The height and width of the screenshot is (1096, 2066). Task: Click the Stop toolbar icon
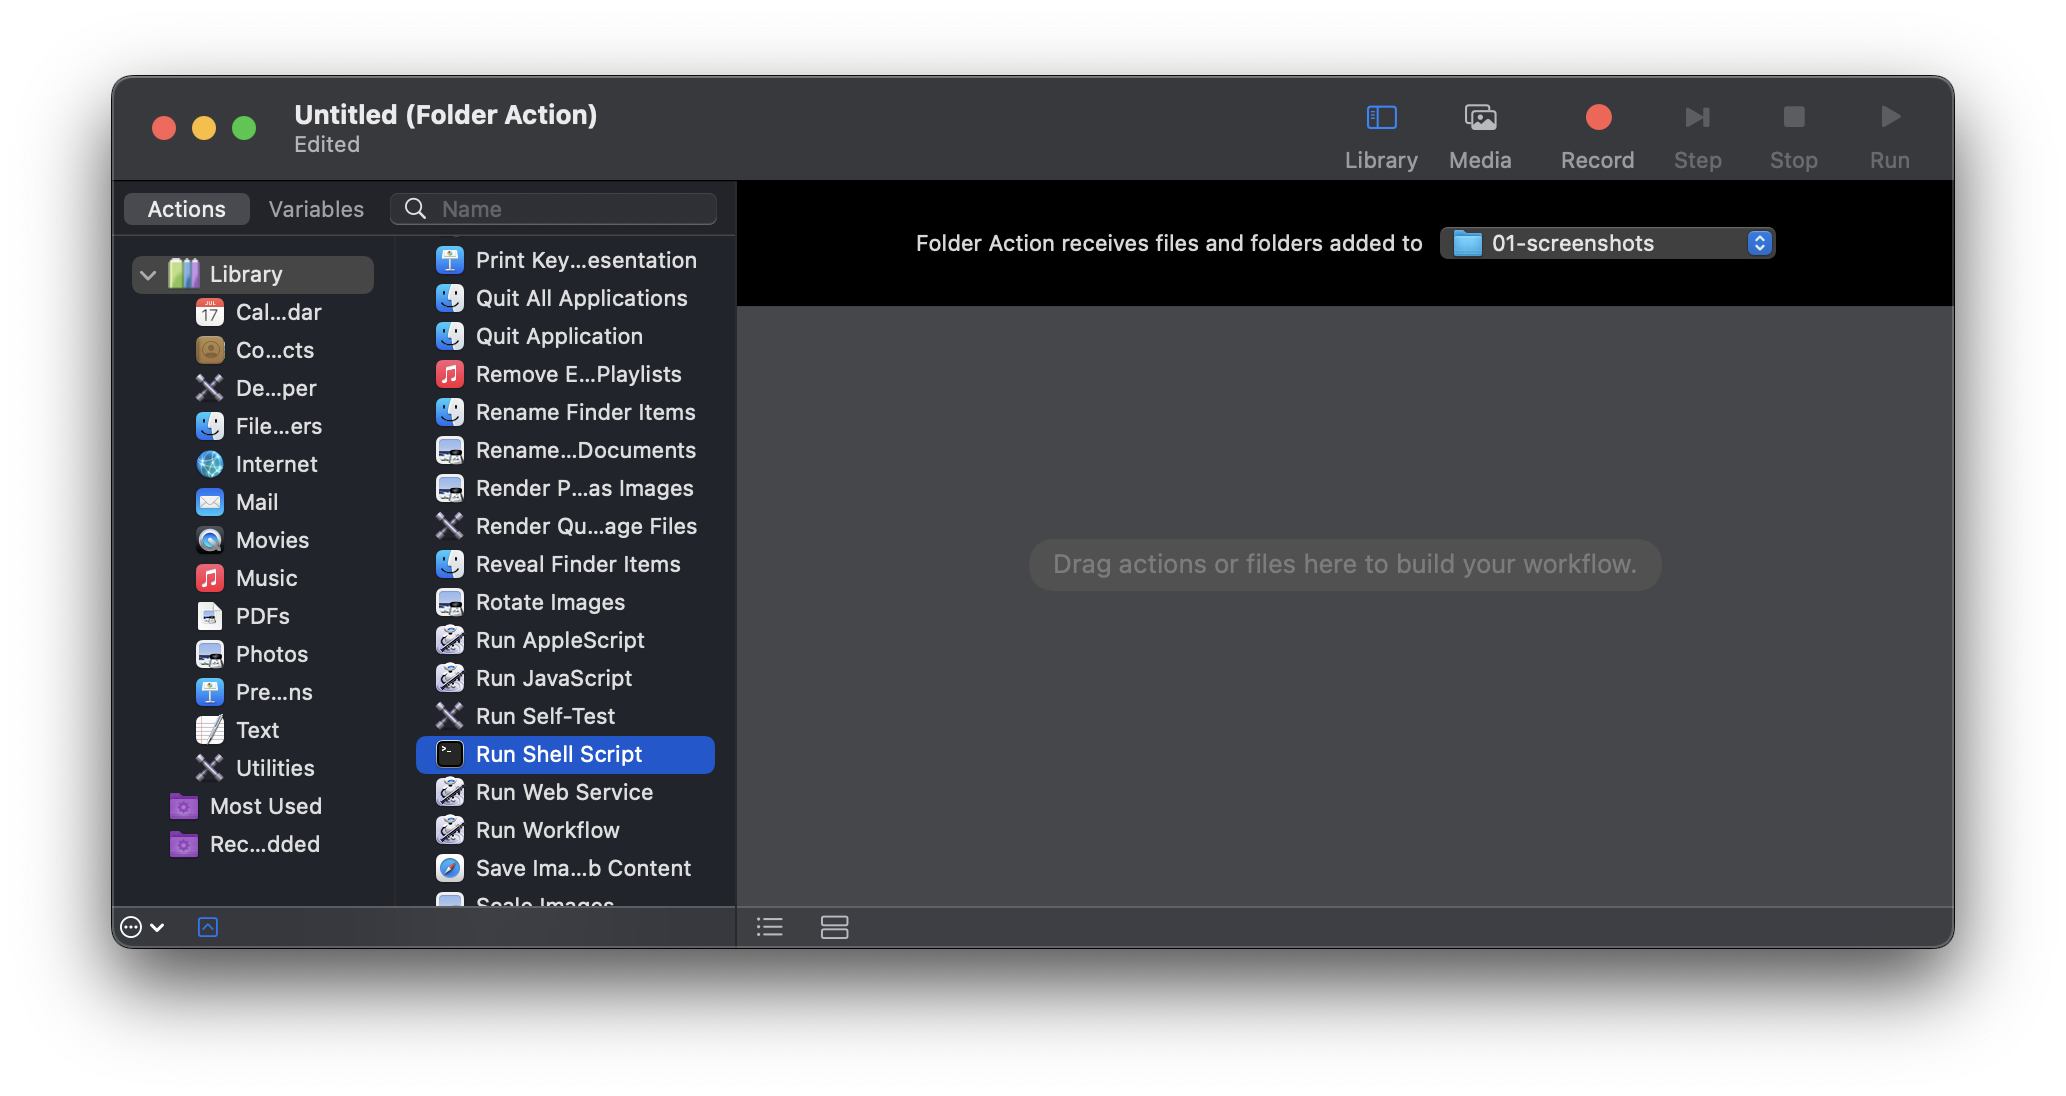[1793, 118]
